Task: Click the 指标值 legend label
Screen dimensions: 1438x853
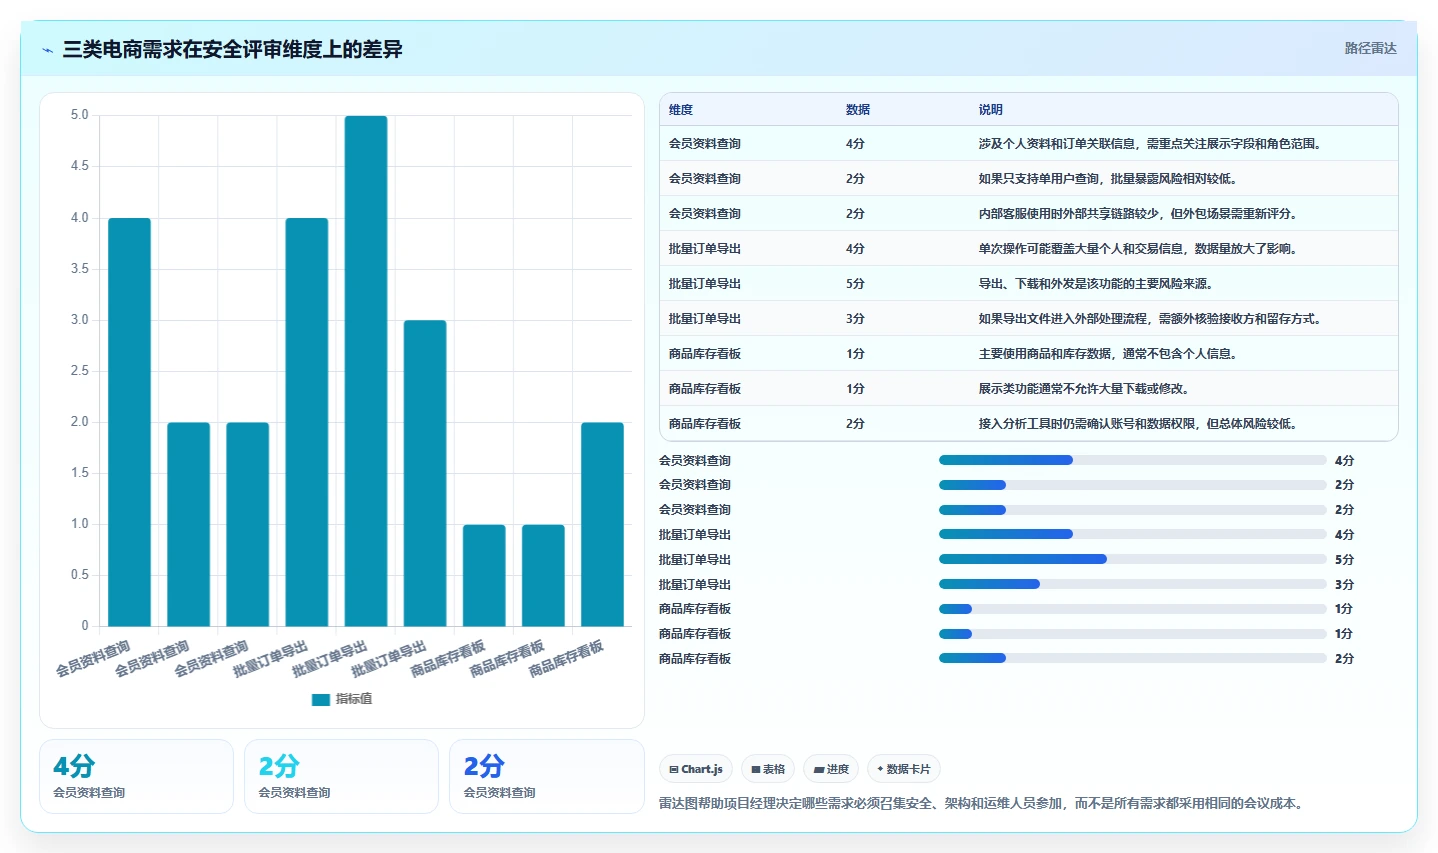Action: 354,699
